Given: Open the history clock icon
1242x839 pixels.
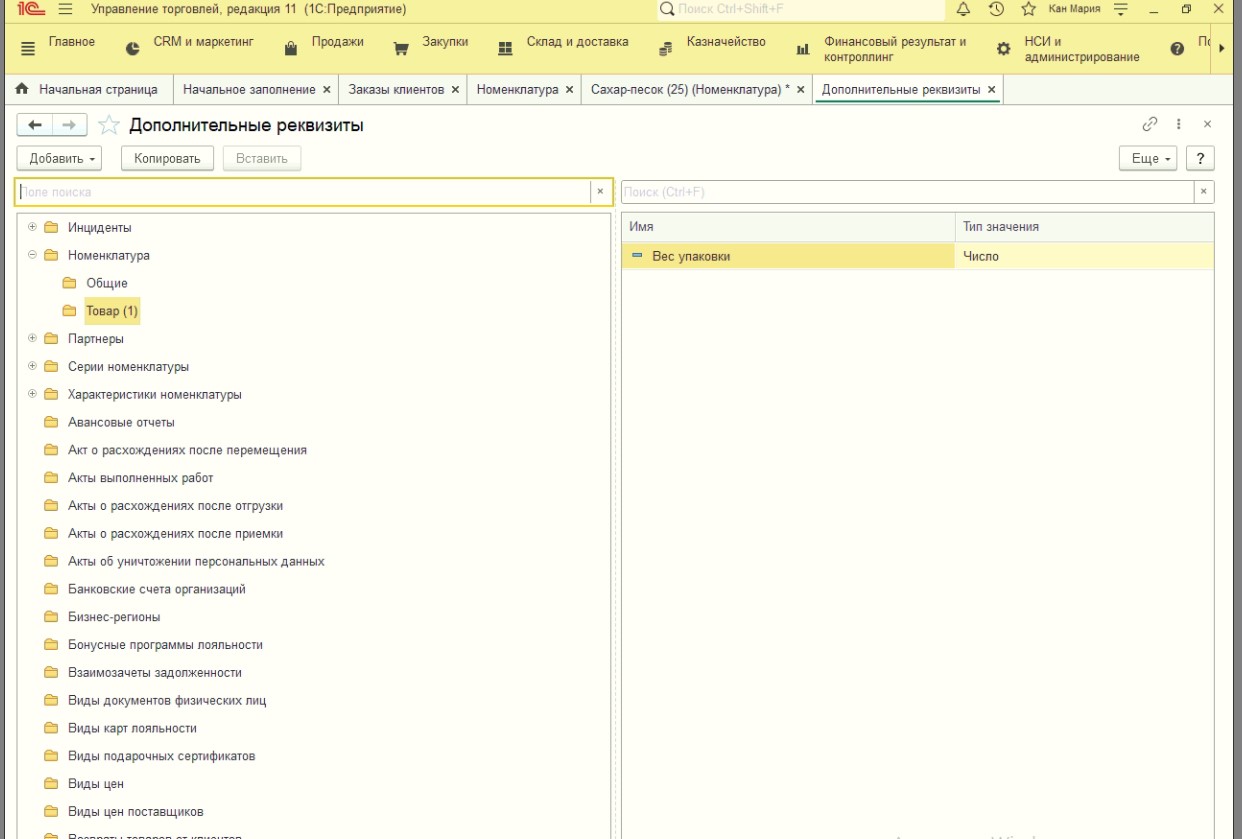Looking at the screenshot, I should tap(996, 9).
